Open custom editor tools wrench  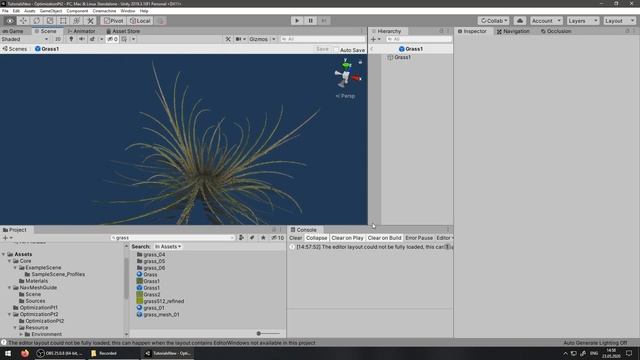[x=90, y=21]
